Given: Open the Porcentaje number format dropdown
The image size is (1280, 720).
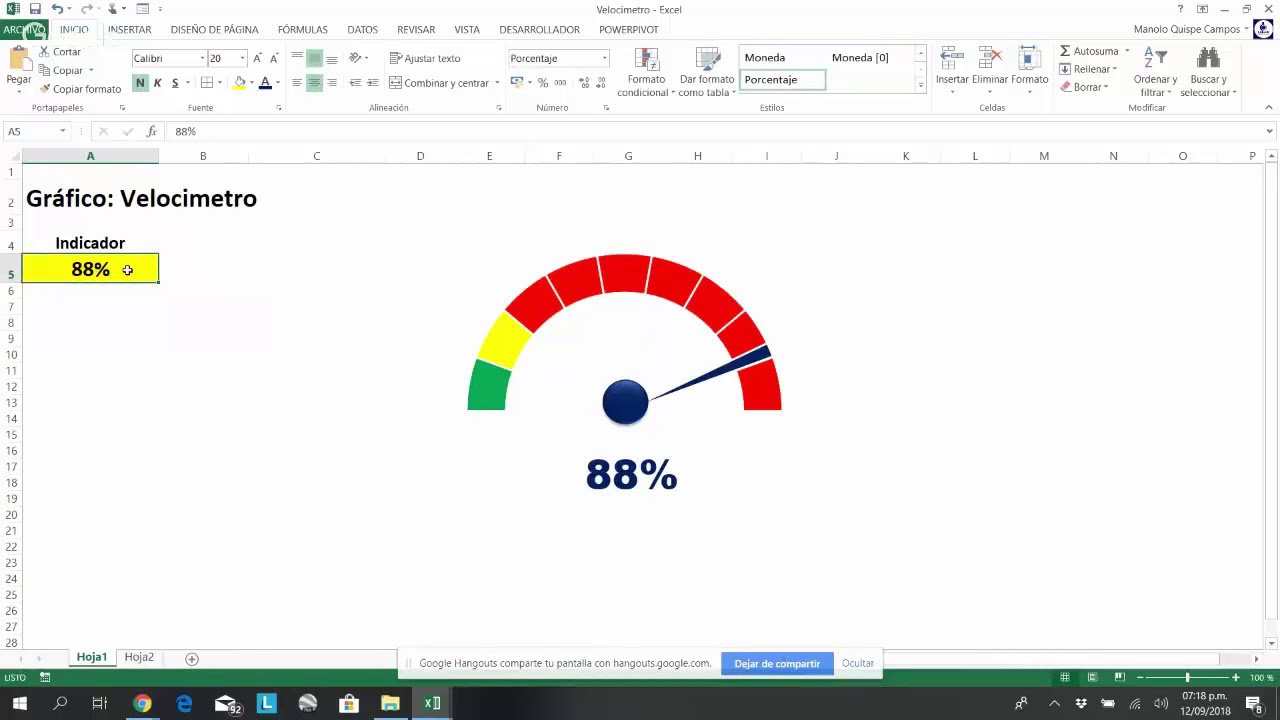Looking at the screenshot, I should pyautogui.click(x=604, y=58).
